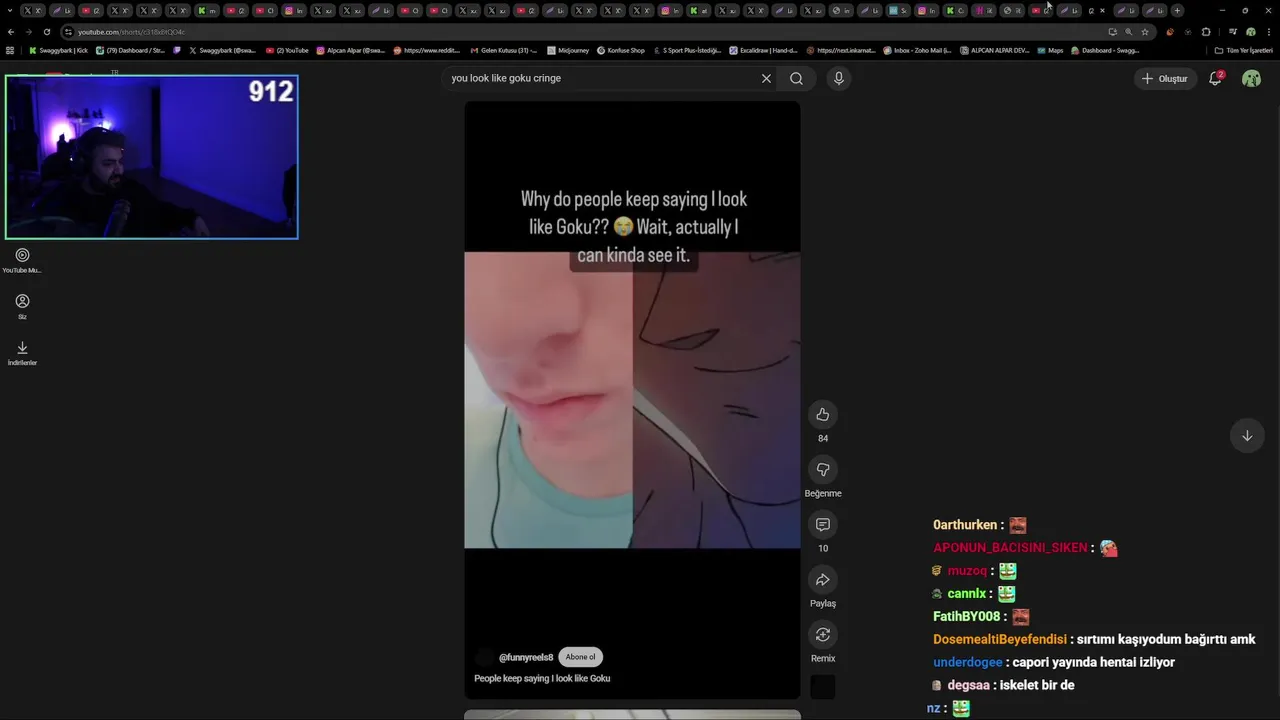1280x720 pixels.
Task: Open the YouTube account avatar menu
Action: 1251,78
